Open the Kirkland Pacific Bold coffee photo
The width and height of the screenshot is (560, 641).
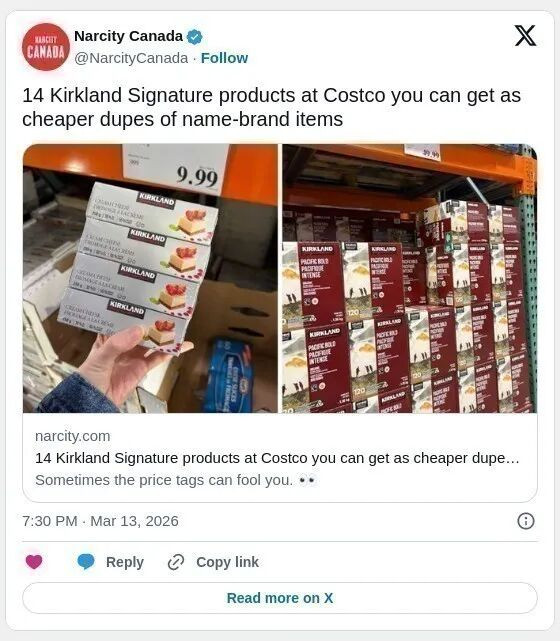tap(410, 278)
